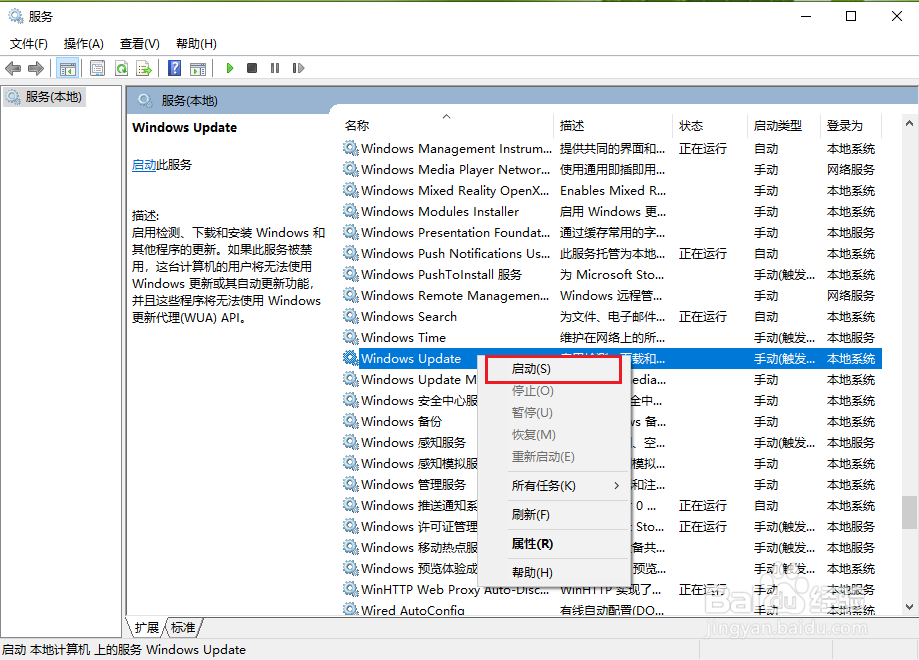Click the Restart Service toolbar icon
Screen dimensions: 919x660
pyautogui.click(x=298, y=69)
